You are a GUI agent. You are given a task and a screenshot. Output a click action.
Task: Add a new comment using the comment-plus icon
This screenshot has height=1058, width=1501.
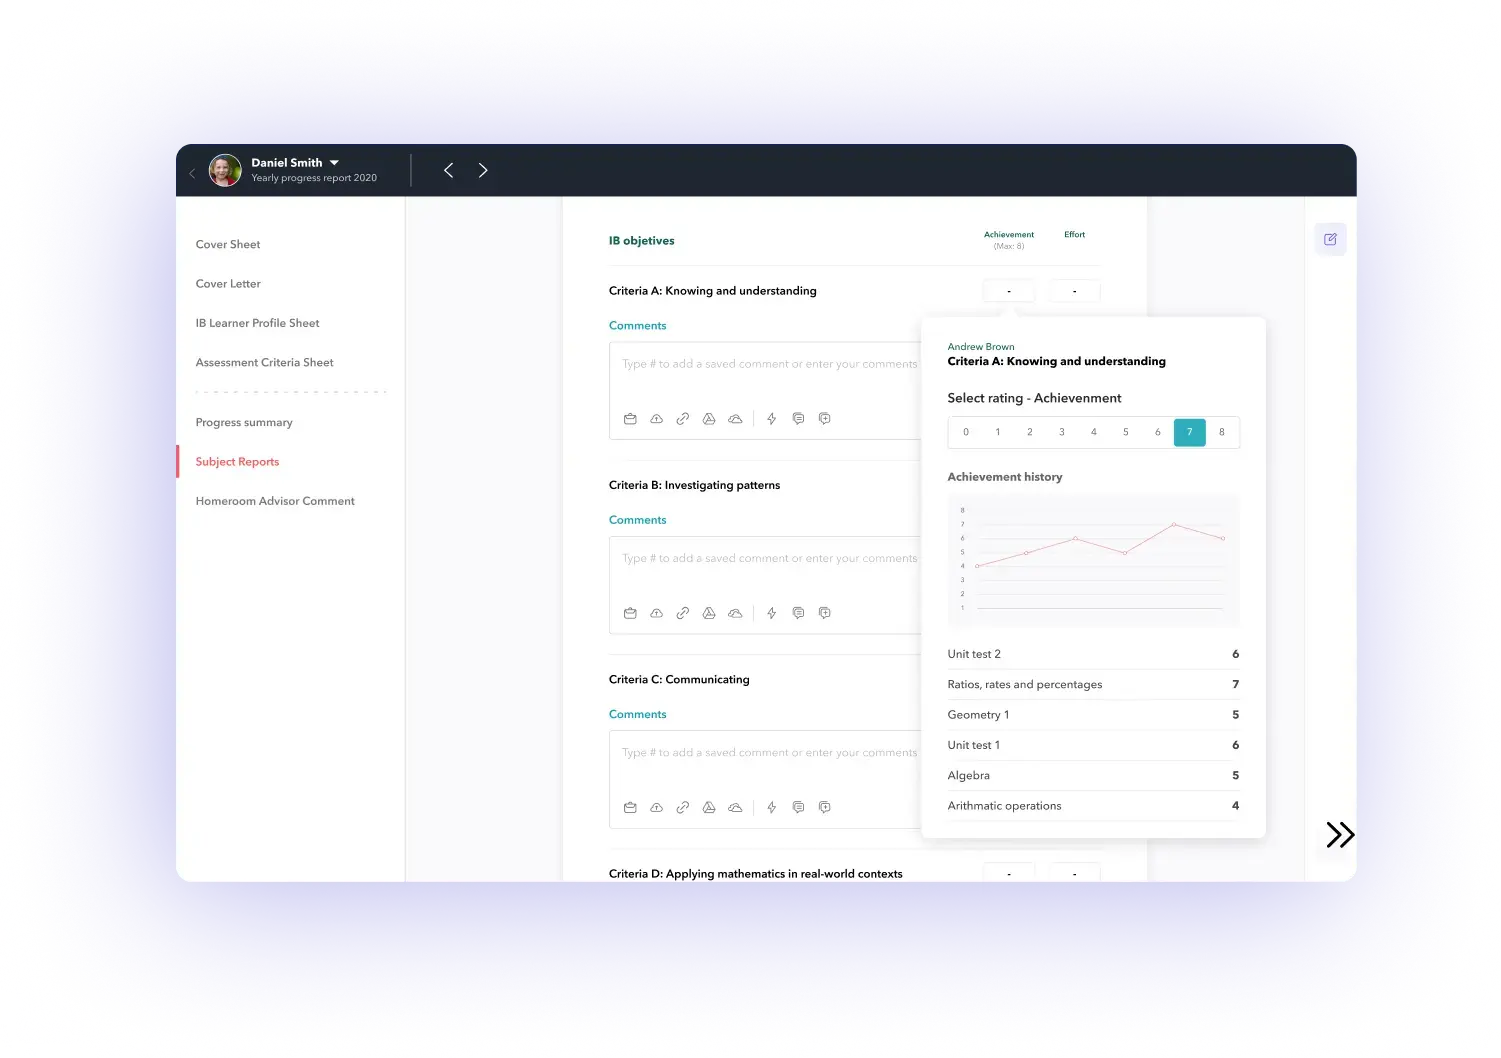824,418
